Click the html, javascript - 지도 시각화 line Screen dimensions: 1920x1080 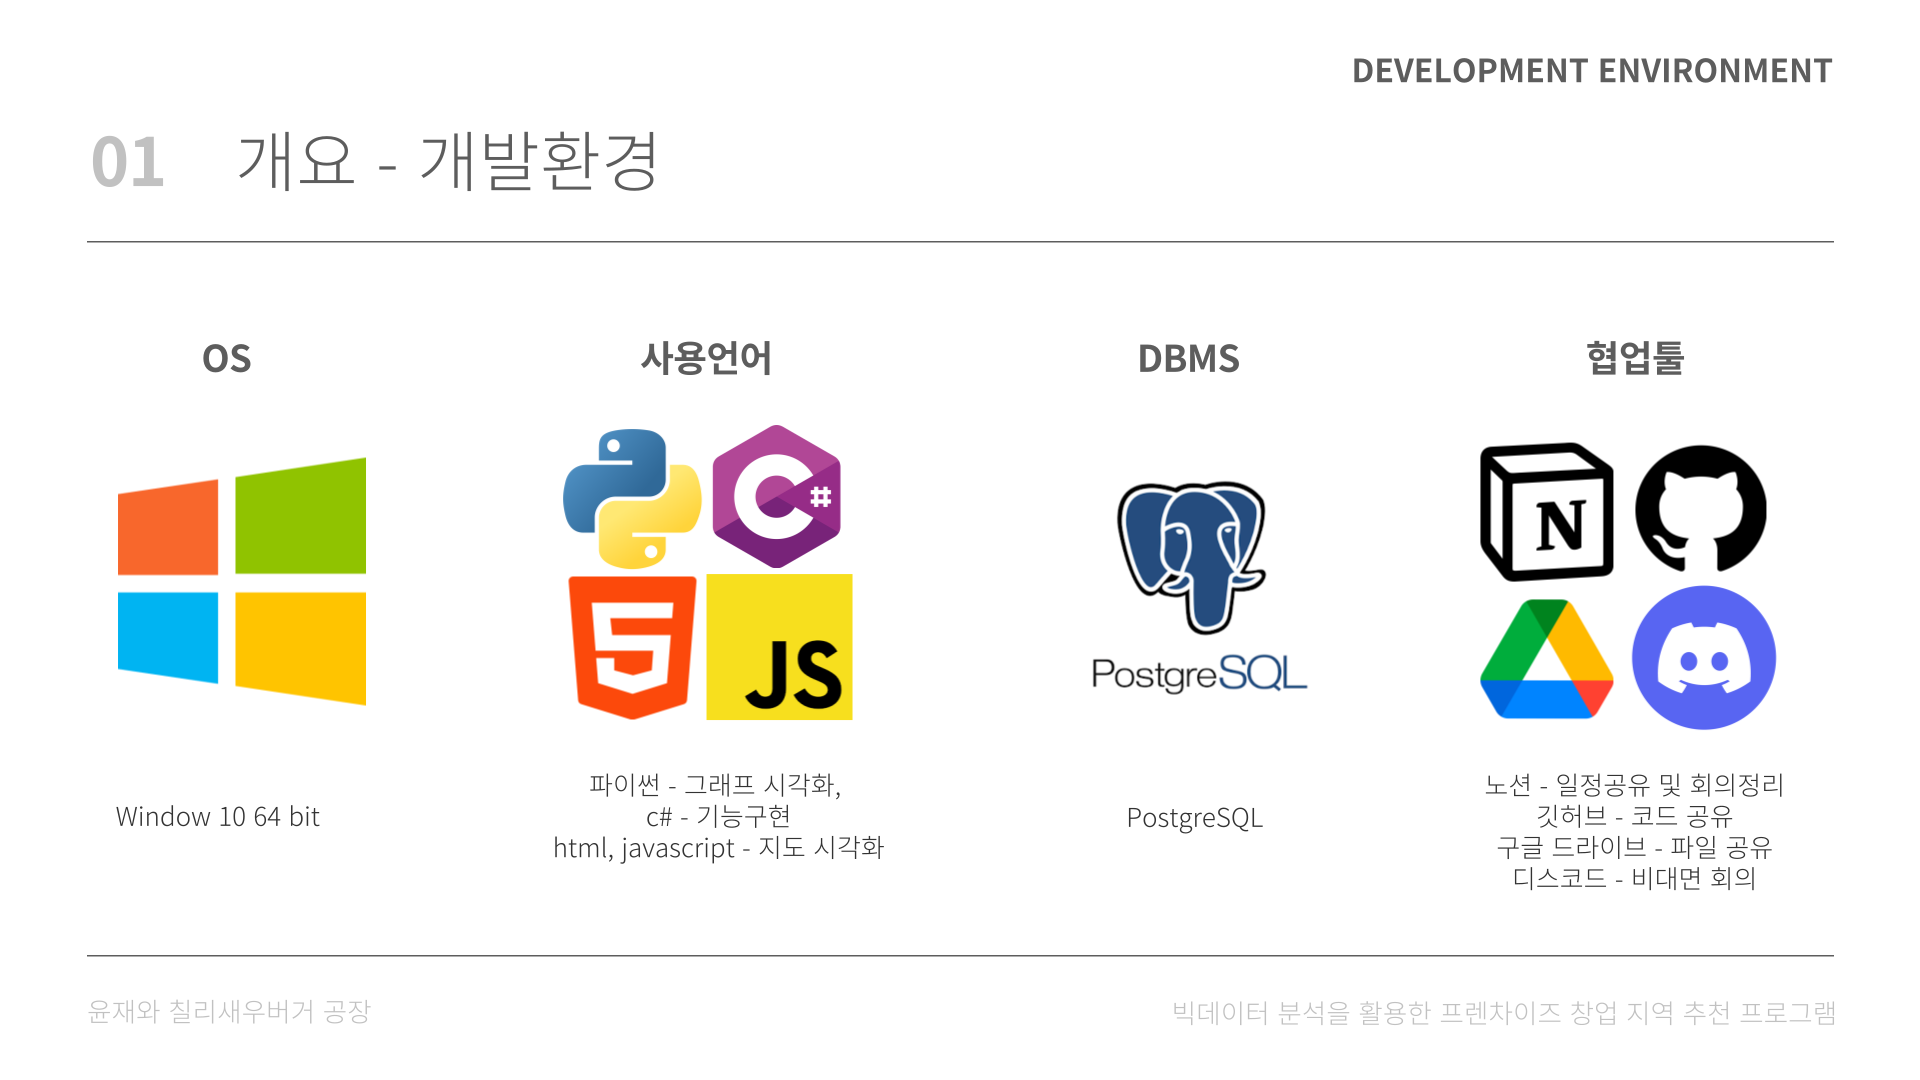point(719,848)
